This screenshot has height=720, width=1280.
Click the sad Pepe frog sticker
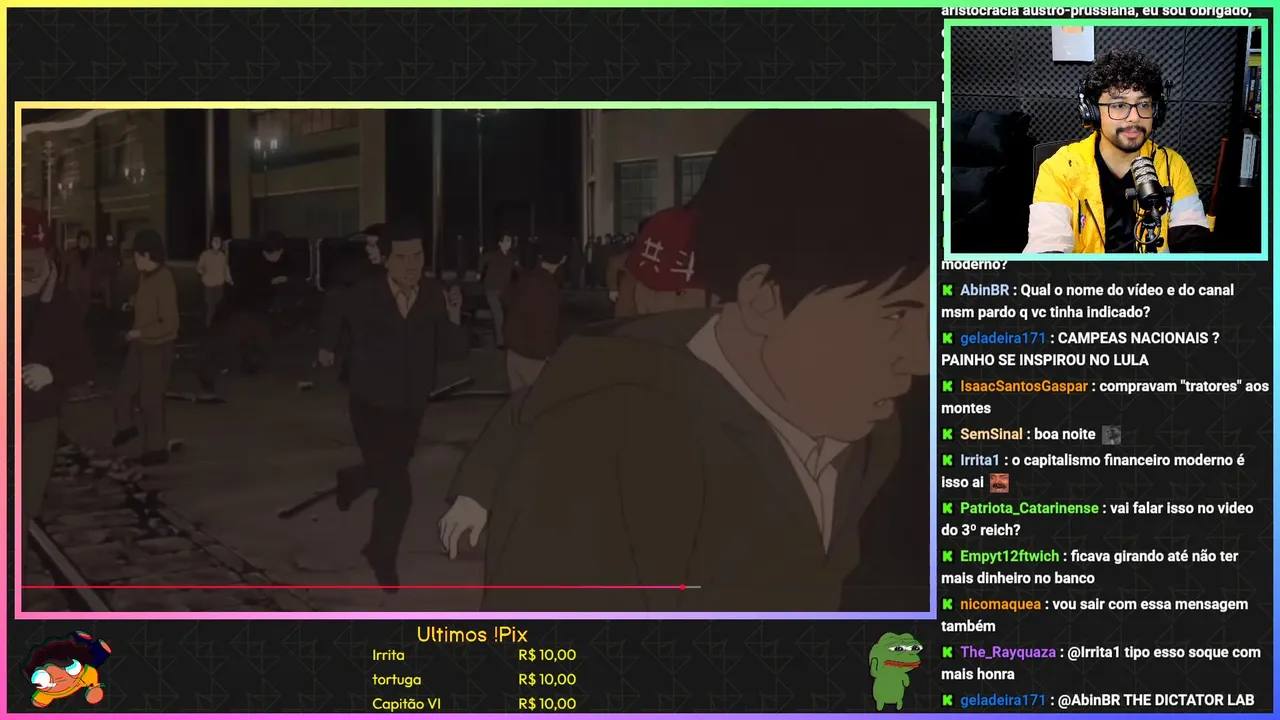coord(895,670)
